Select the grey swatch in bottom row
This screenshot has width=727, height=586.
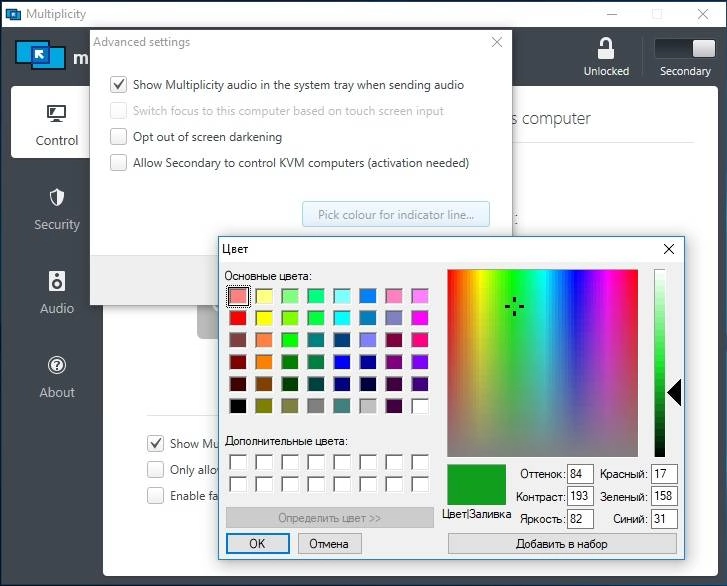coord(316,406)
